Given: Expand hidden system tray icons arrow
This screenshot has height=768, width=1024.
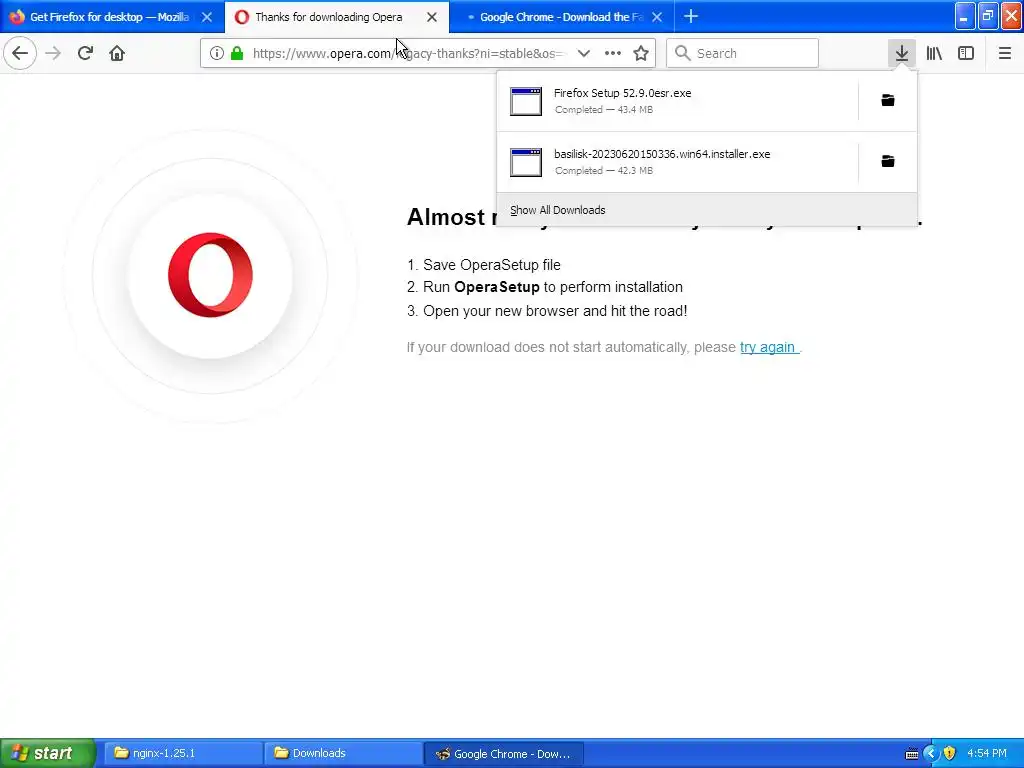Looking at the screenshot, I should (931, 754).
